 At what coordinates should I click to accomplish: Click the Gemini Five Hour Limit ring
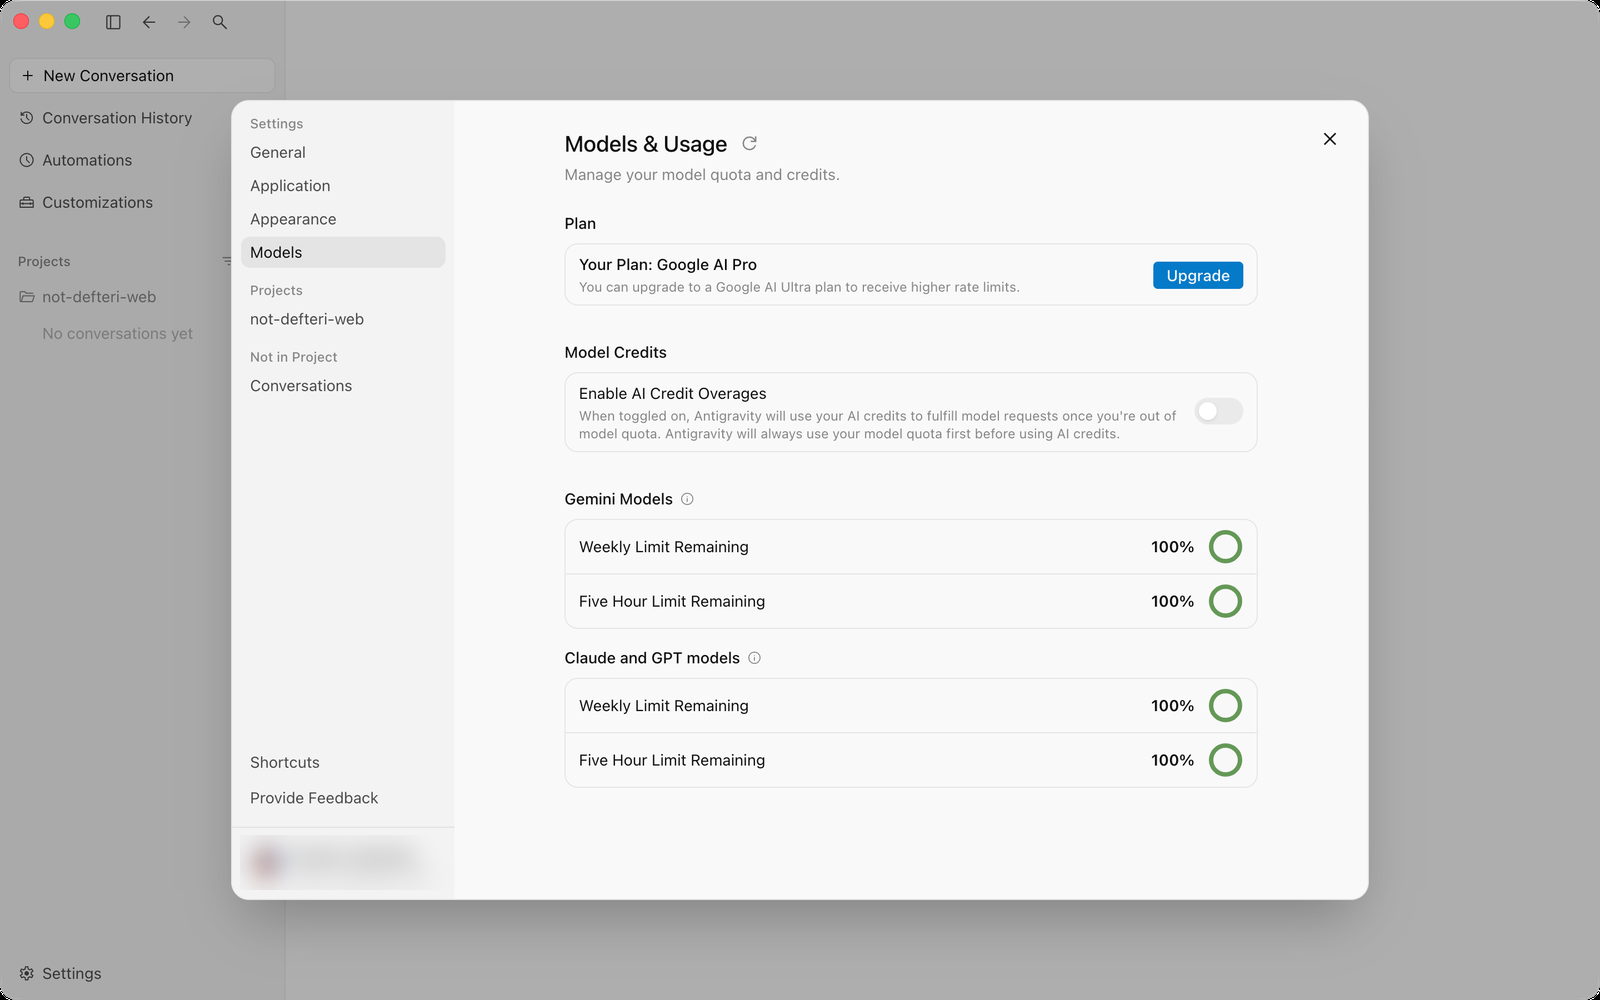(x=1225, y=601)
